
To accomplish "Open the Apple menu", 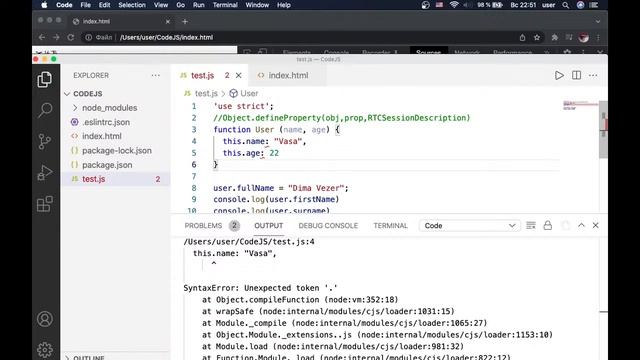I will pyautogui.click(x=44, y=5).
